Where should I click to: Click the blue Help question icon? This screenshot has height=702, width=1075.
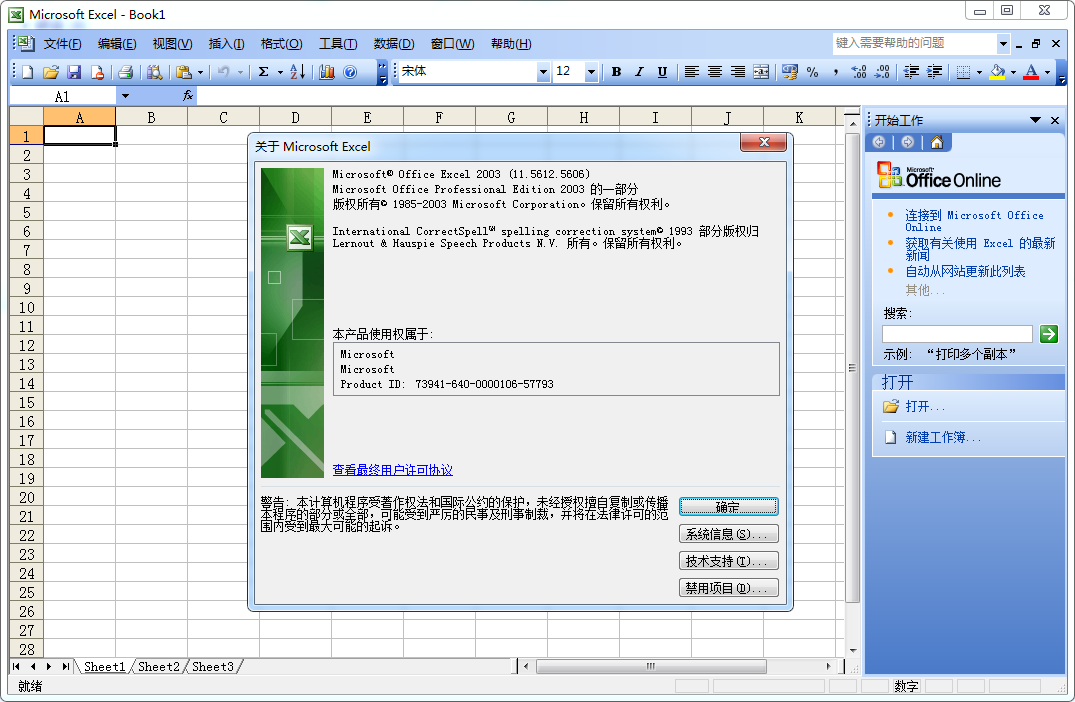click(350, 72)
